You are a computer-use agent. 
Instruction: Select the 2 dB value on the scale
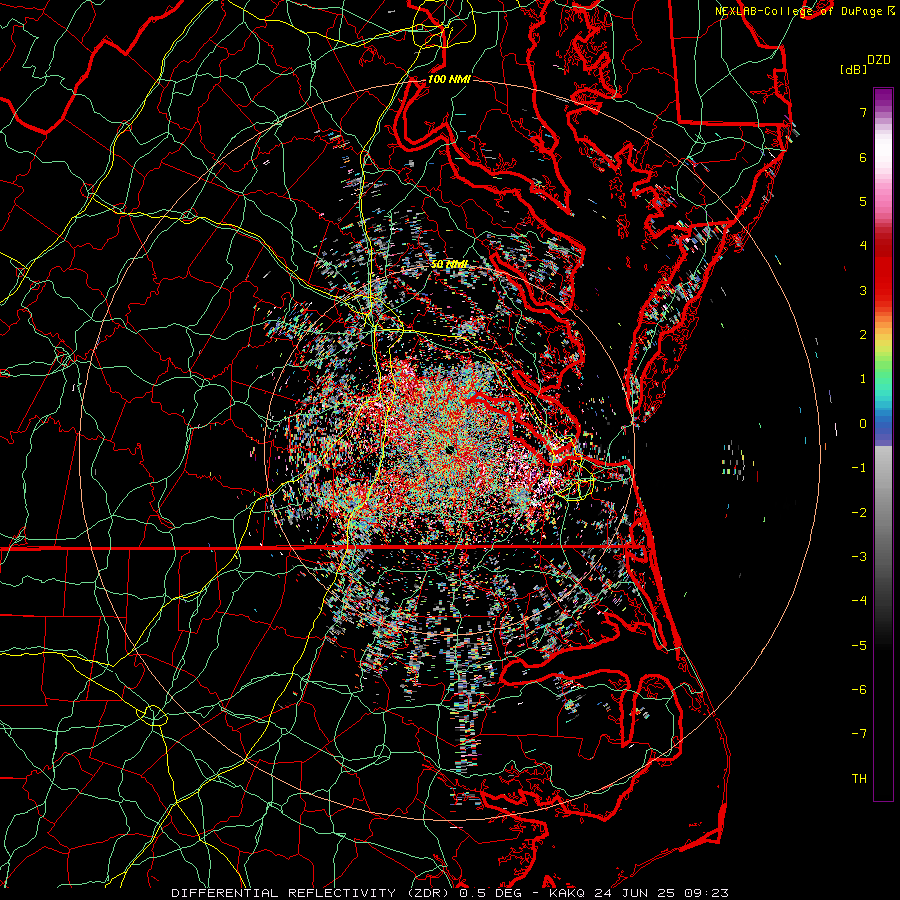(x=863, y=335)
